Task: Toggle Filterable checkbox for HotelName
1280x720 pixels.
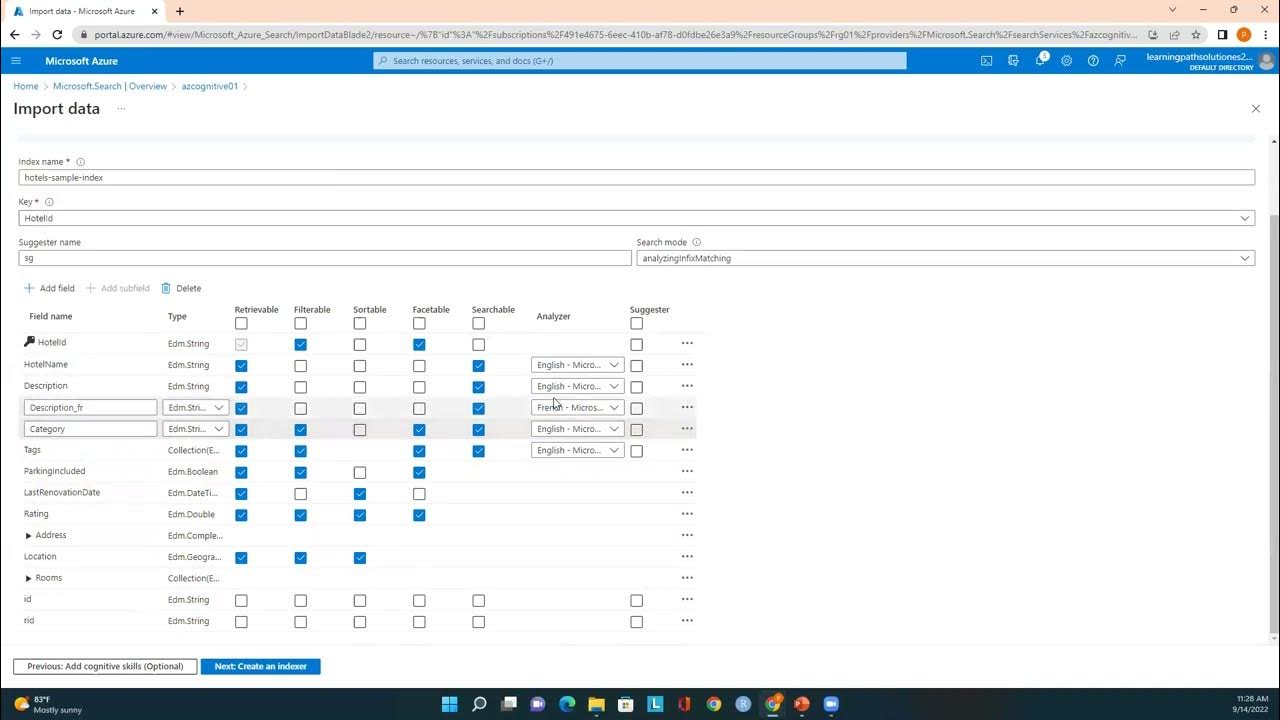Action: (x=301, y=366)
